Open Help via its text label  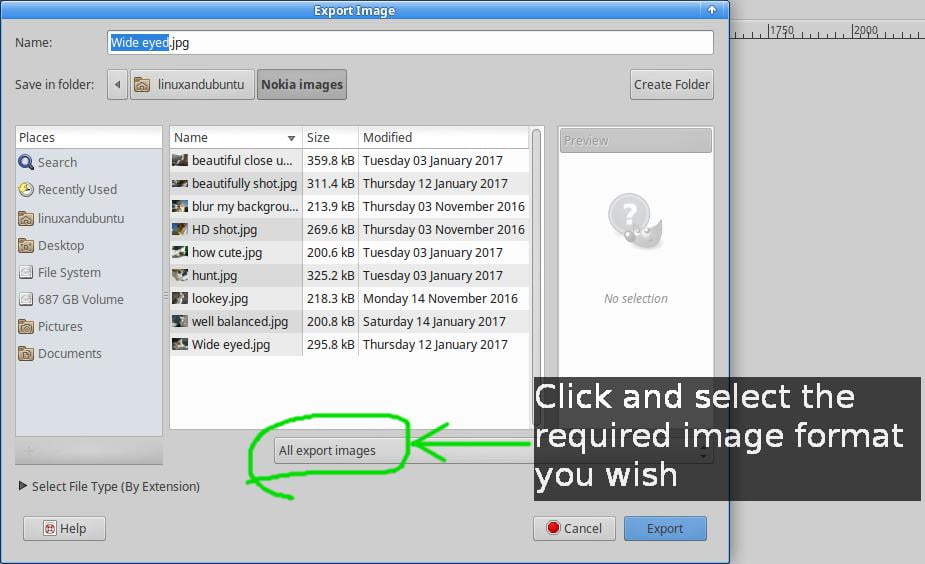point(73,529)
